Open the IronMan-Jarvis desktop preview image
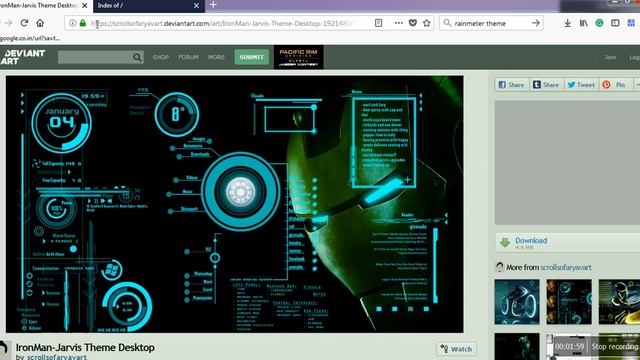The height and width of the screenshot is (360, 640). pyautogui.click(x=235, y=204)
